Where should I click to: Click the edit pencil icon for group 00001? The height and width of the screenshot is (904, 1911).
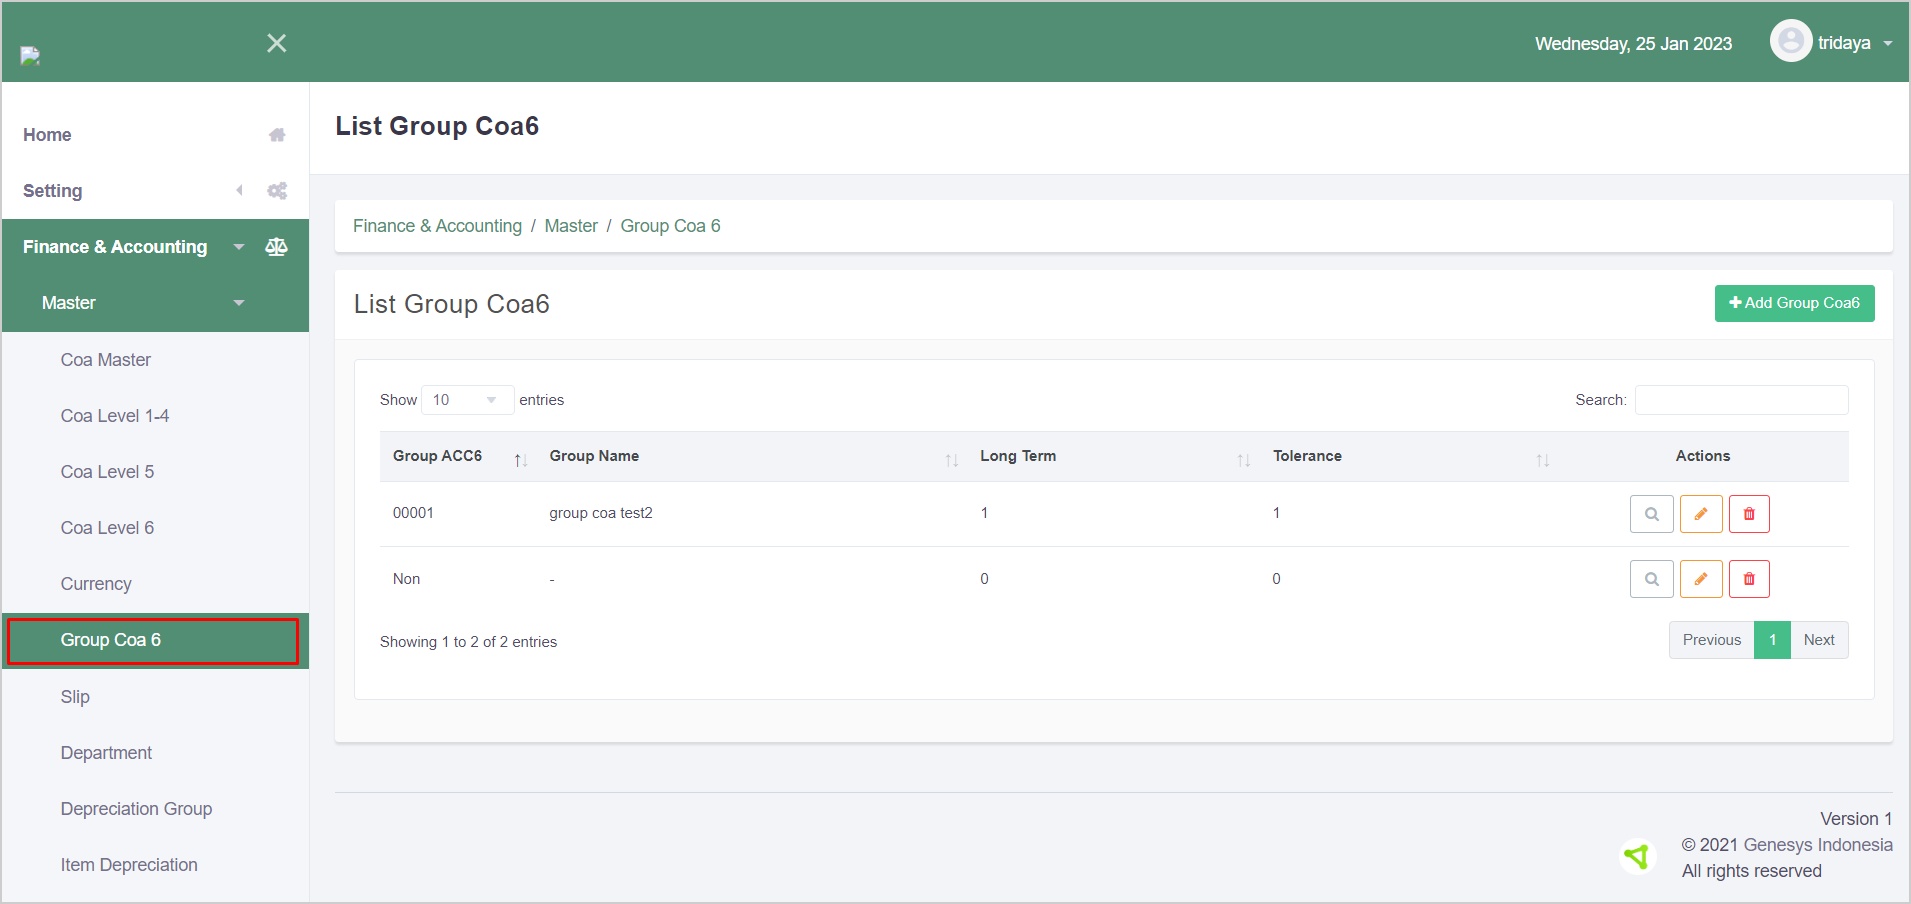1700,514
